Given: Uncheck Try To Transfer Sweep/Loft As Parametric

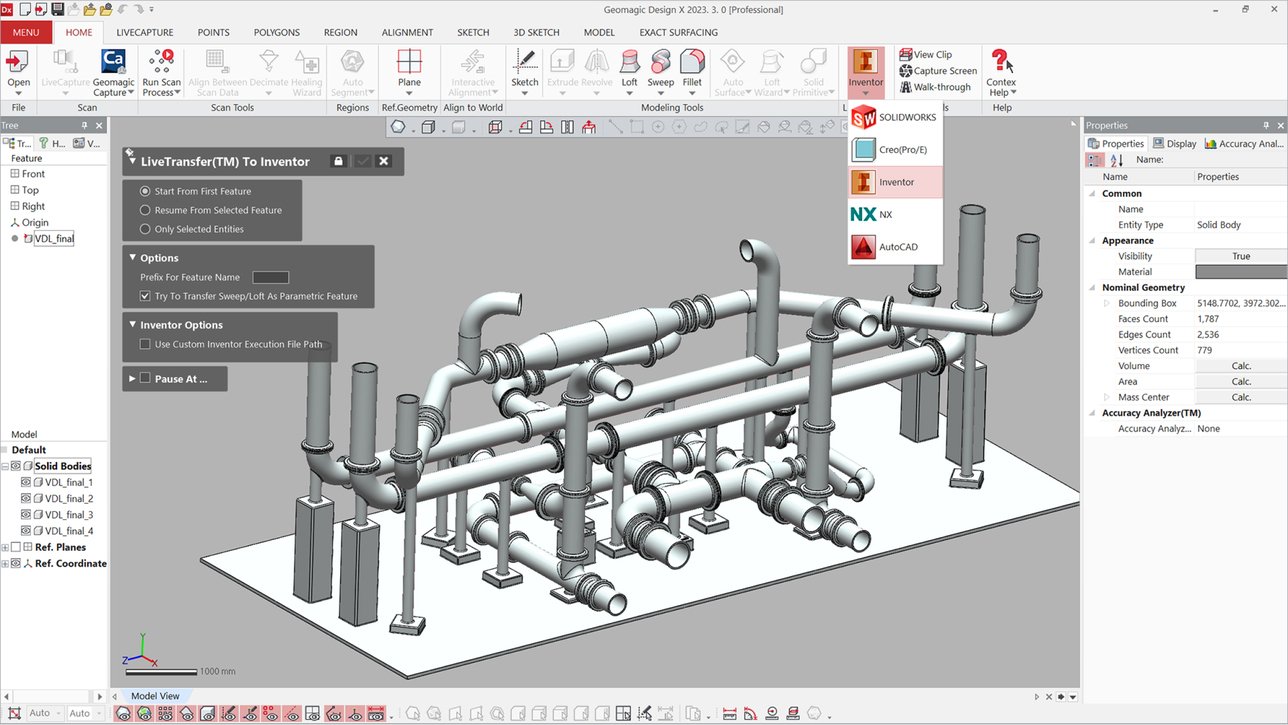Looking at the screenshot, I should [146, 296].
